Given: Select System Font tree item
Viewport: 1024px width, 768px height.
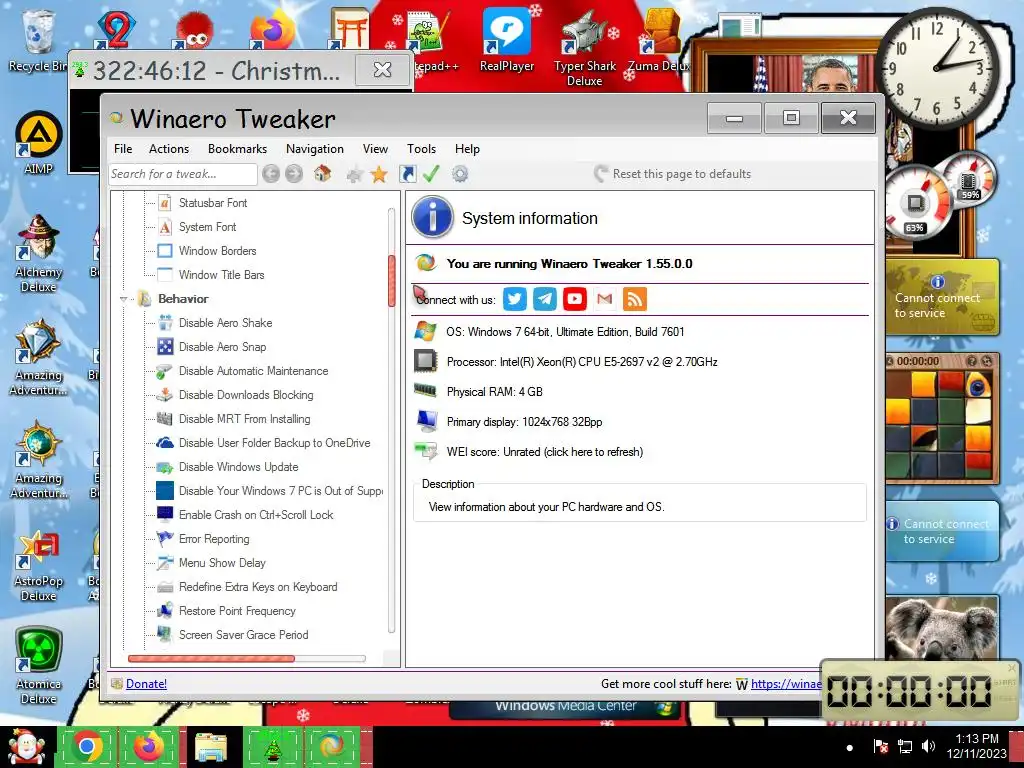Looking at the screenshot, I should (208, 227).
